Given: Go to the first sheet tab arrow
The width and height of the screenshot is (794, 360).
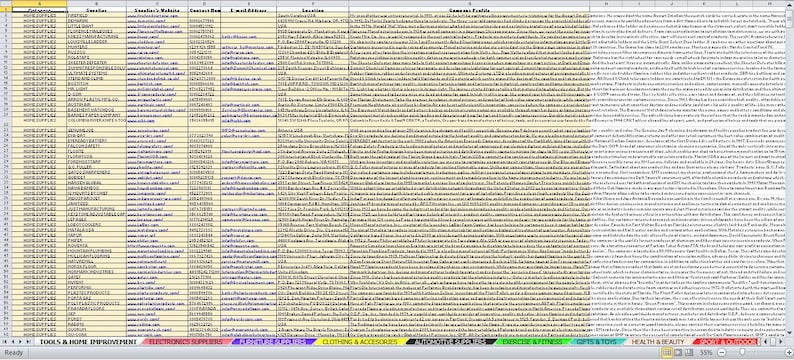Looking at the screenshot, I should point(5,342).
